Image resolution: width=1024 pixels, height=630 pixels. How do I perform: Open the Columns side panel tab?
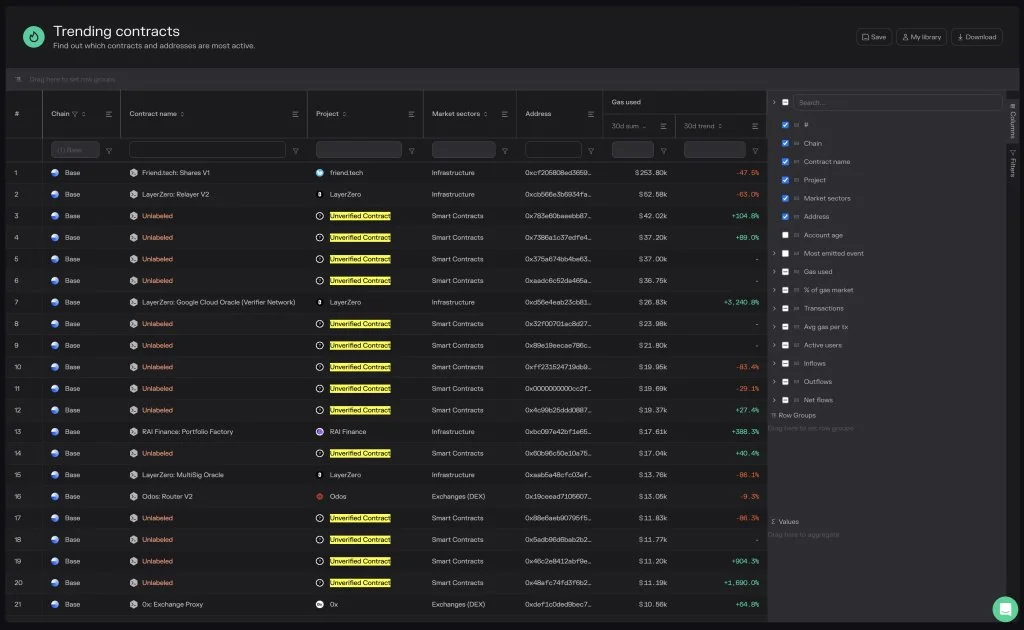click(1013, 118)
